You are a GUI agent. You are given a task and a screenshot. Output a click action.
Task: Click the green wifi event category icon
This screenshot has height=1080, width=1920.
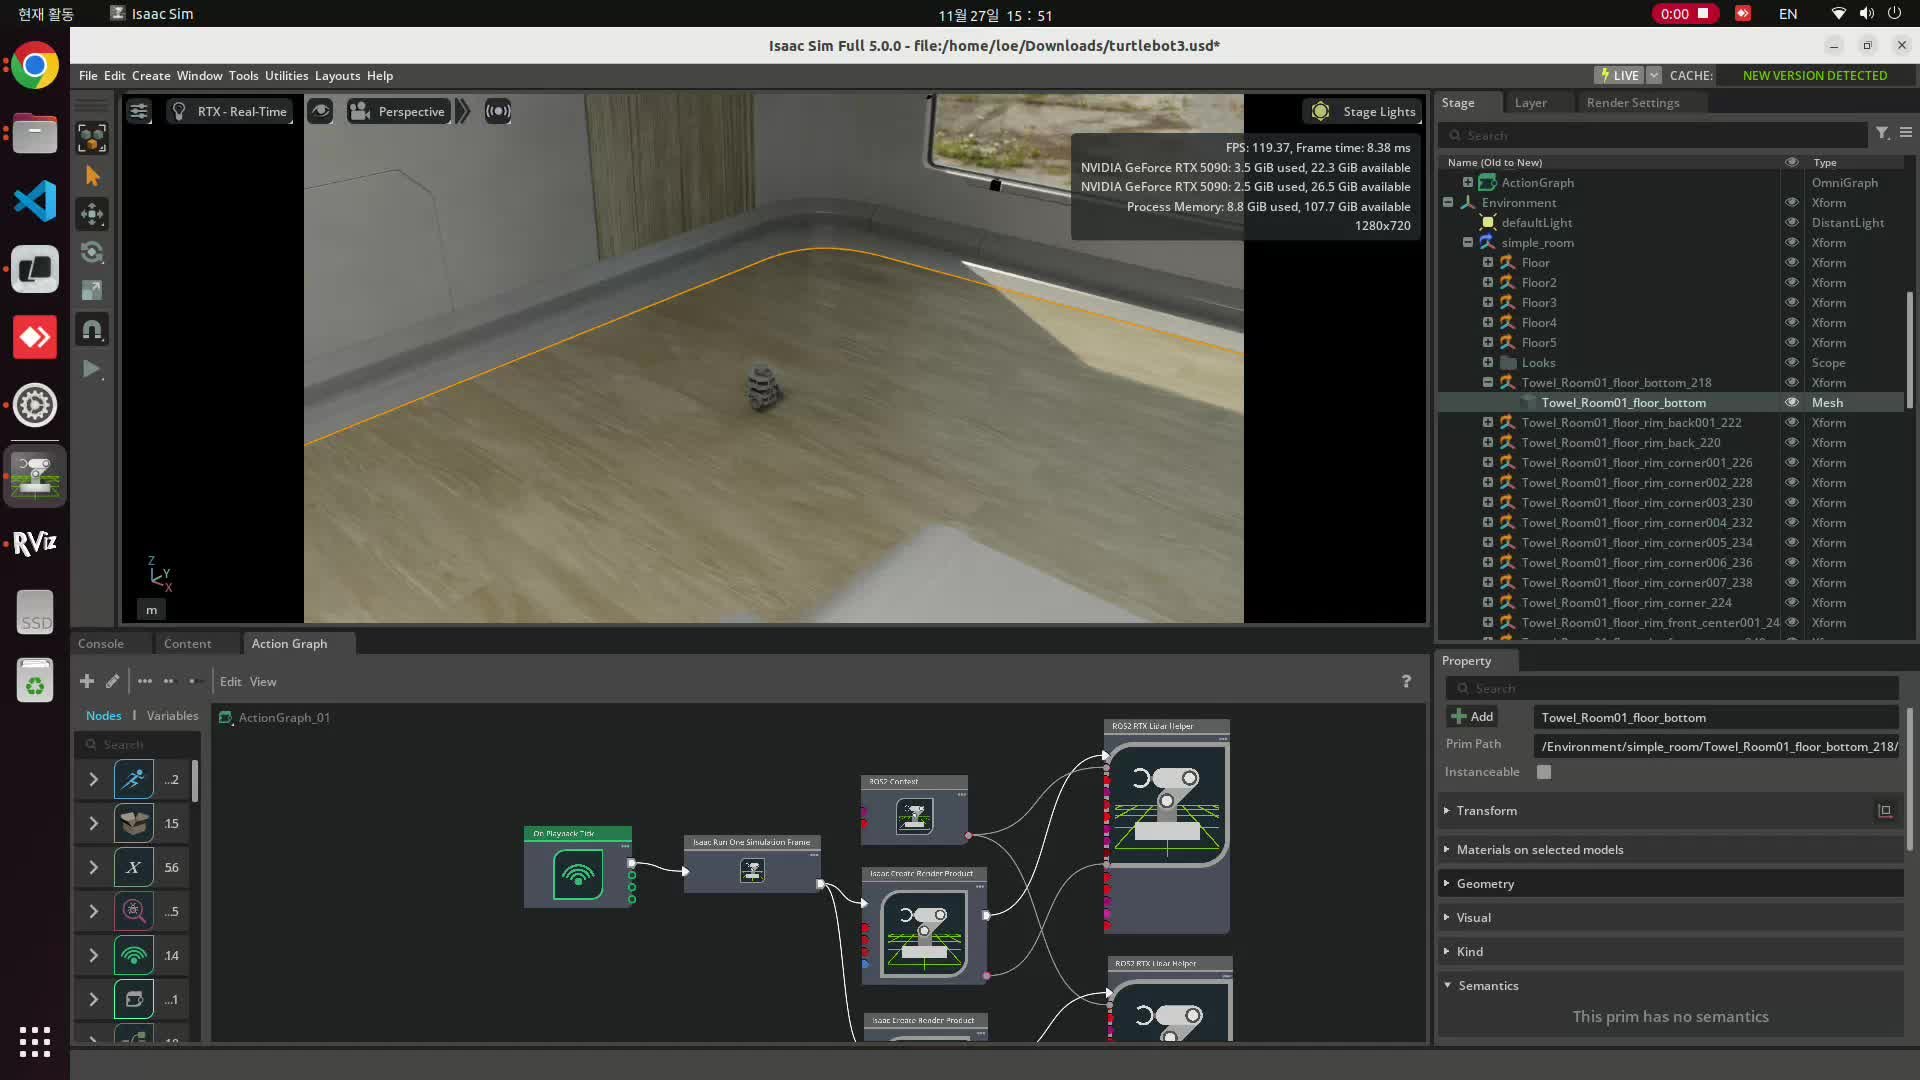tap(134, 955)
